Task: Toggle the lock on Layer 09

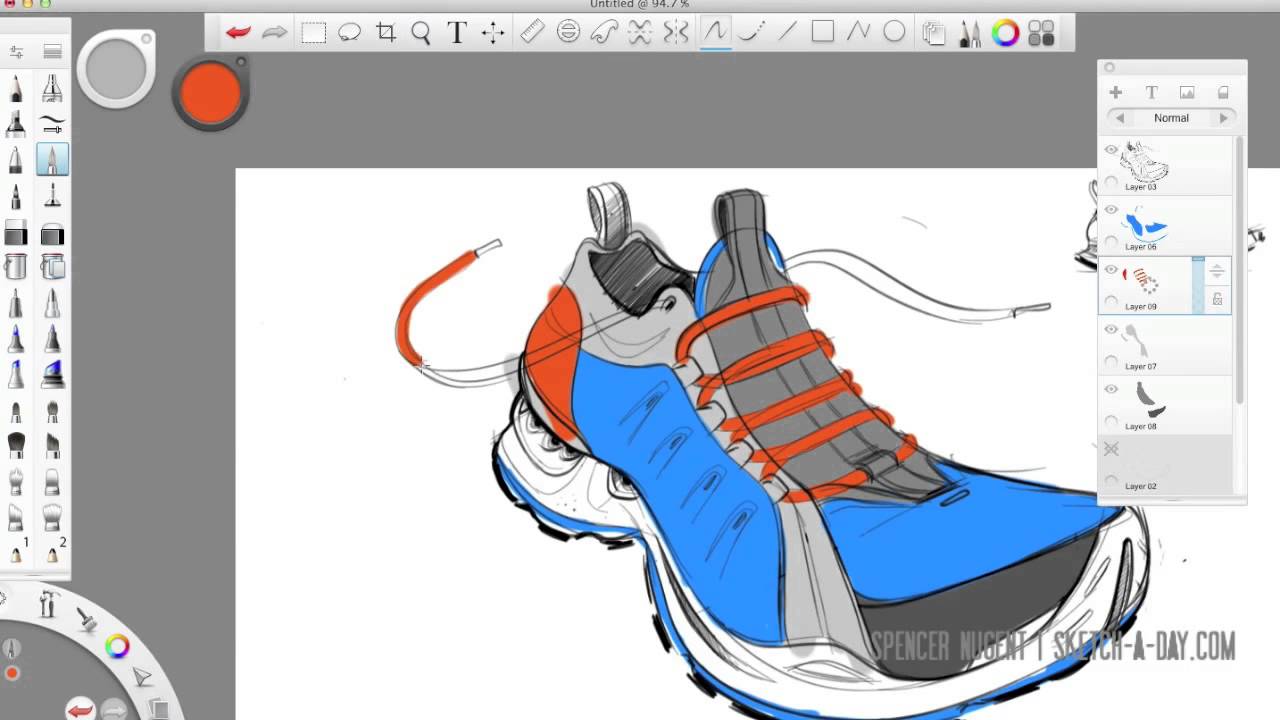Action: 1218,298
